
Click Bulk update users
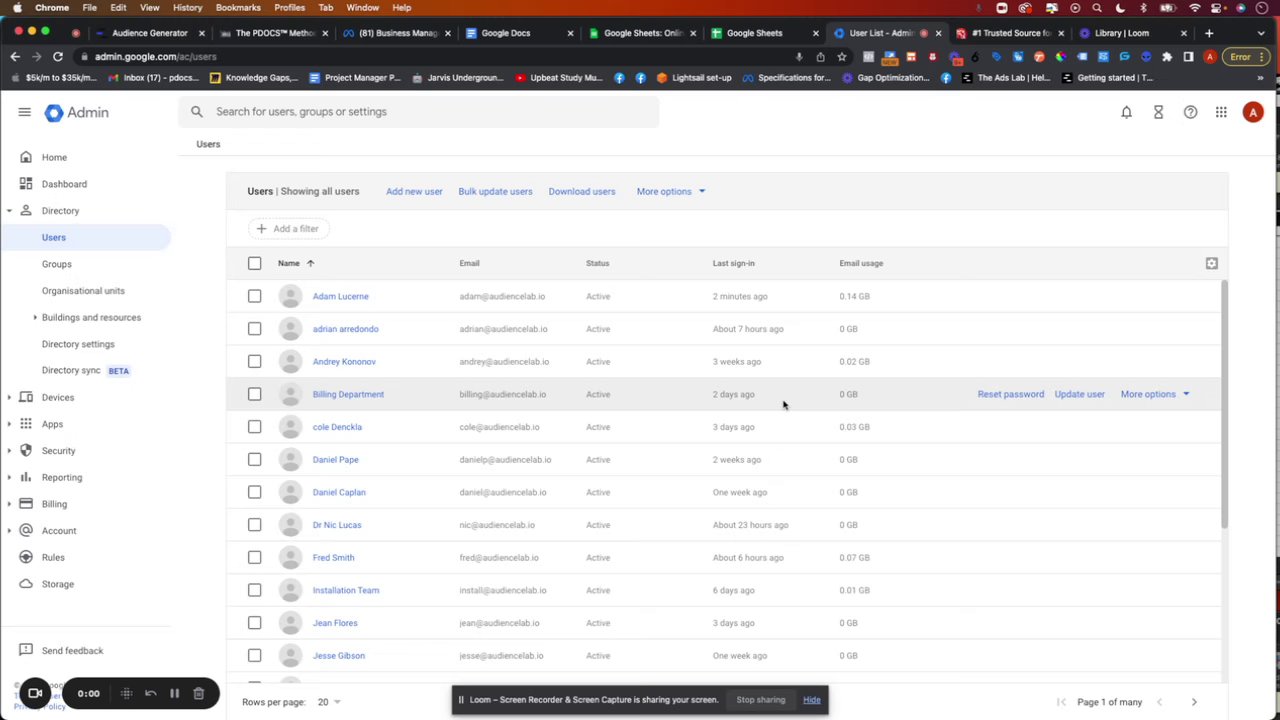(495, 191)
